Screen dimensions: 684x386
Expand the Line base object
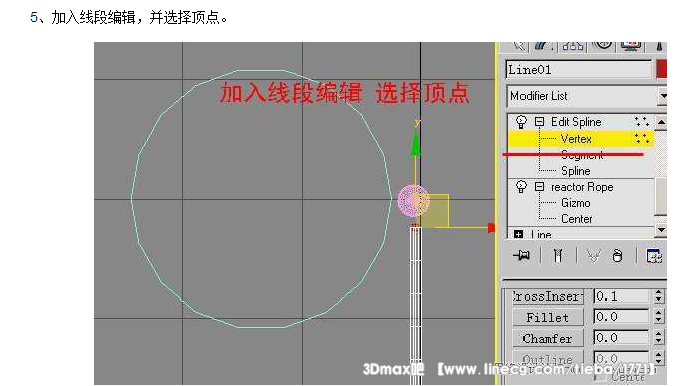(518, 234)
